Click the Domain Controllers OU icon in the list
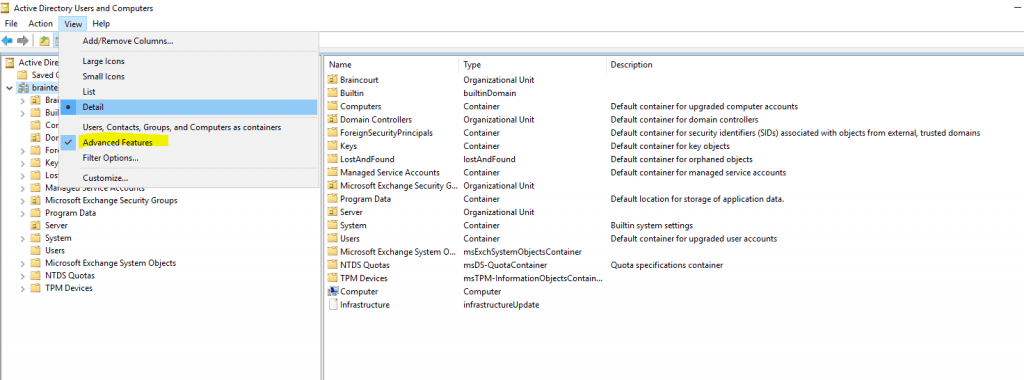The height and width of the screenshot is (380, 1024). [332, 119]
